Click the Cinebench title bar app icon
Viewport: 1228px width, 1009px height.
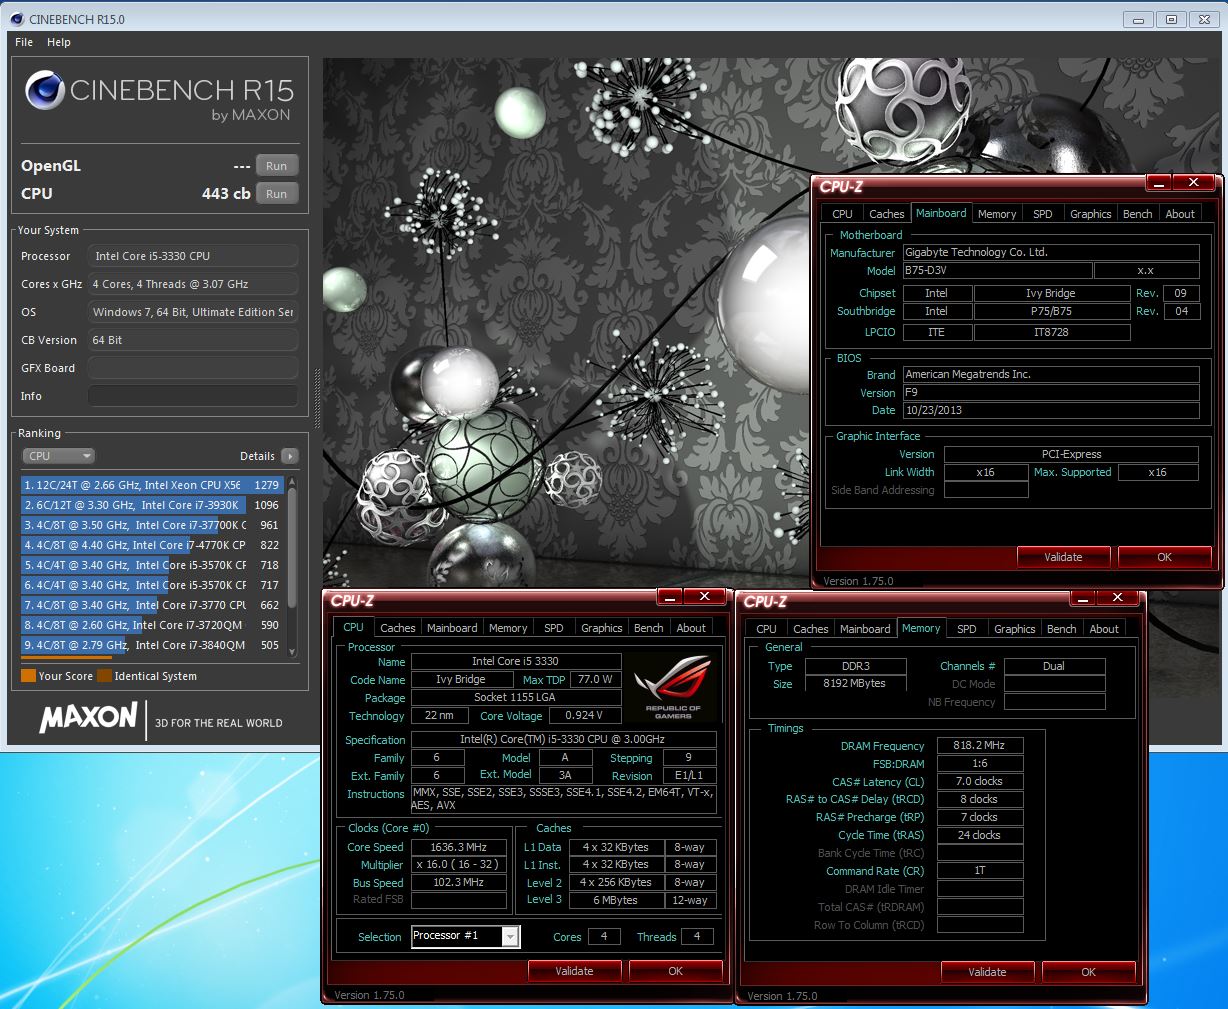[x=16, y=19]
